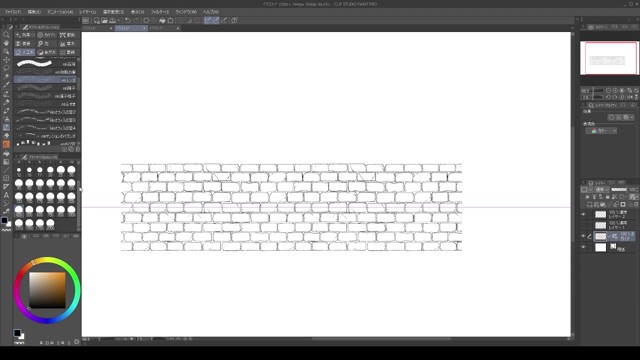Expand the effect options arrow in Layer Property
640x360 pixels.
tap(632, 117)
